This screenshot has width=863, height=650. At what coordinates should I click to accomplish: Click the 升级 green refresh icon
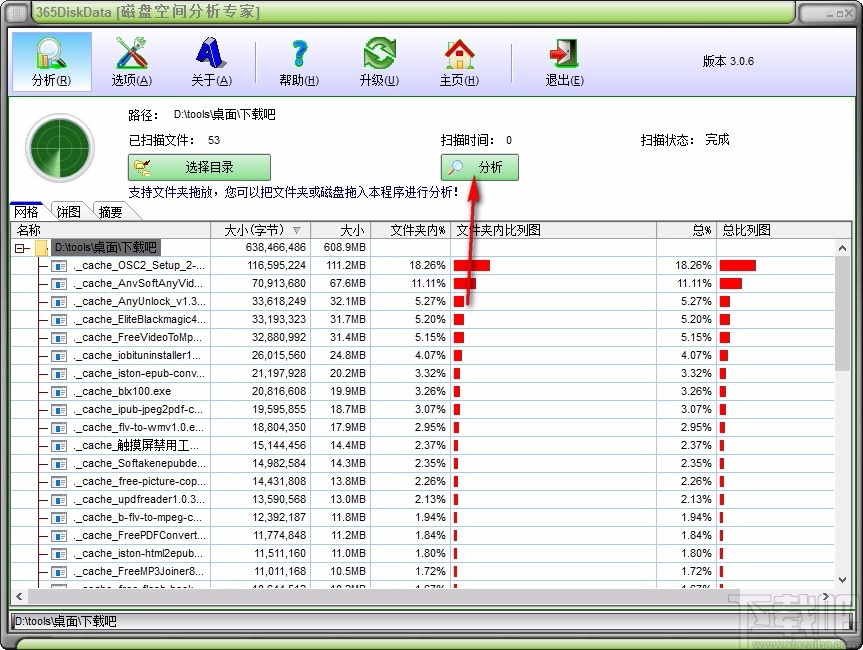[378, 55]
